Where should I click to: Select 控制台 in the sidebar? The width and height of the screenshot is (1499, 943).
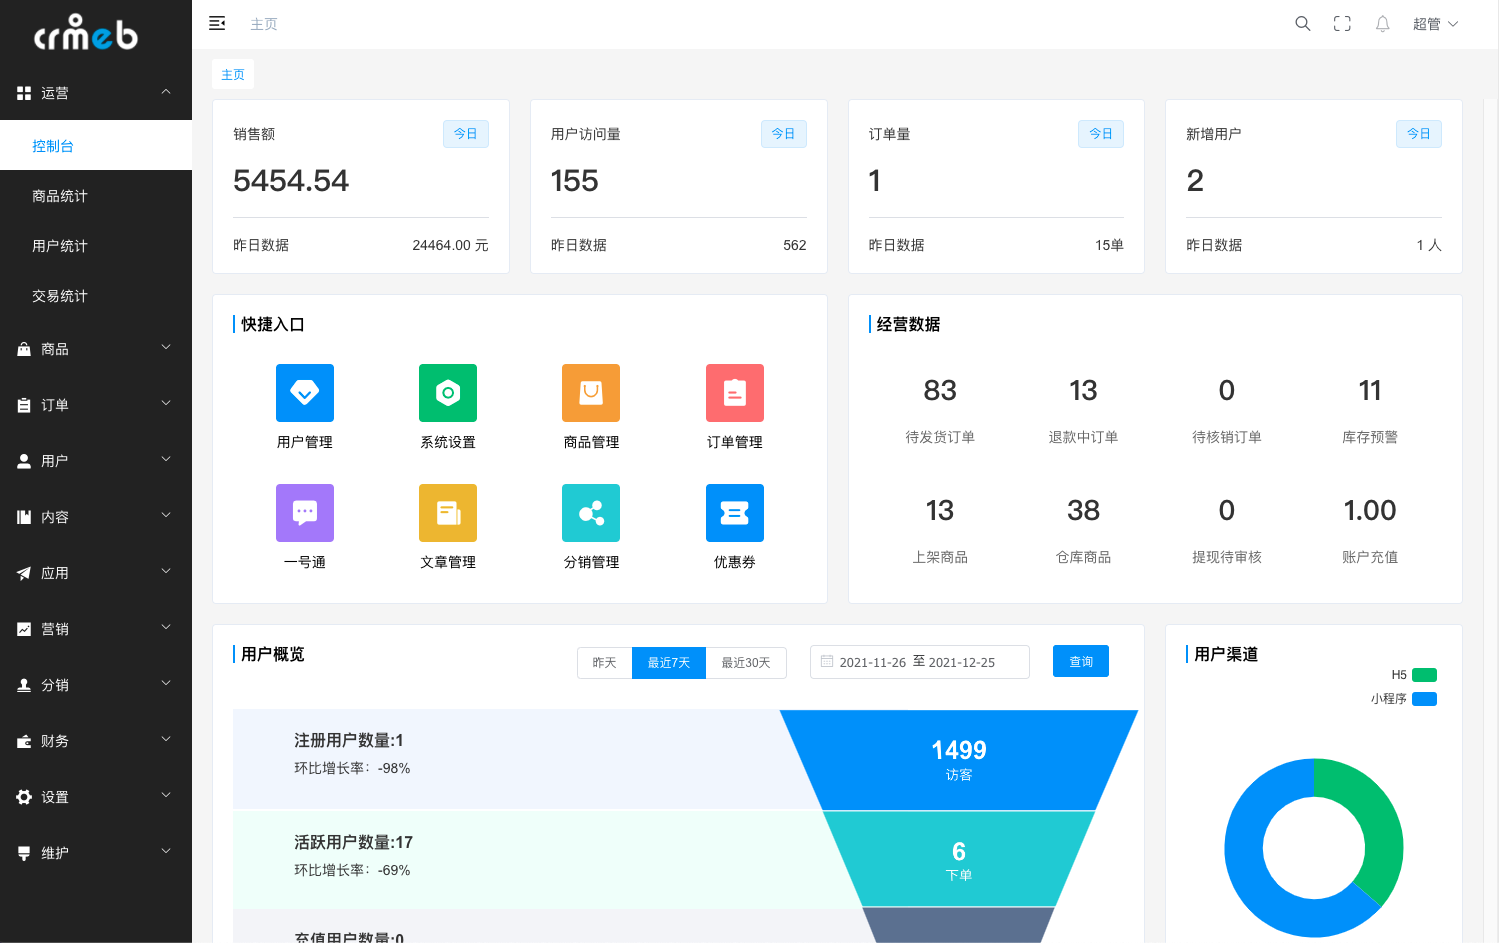tap(52, 145)
